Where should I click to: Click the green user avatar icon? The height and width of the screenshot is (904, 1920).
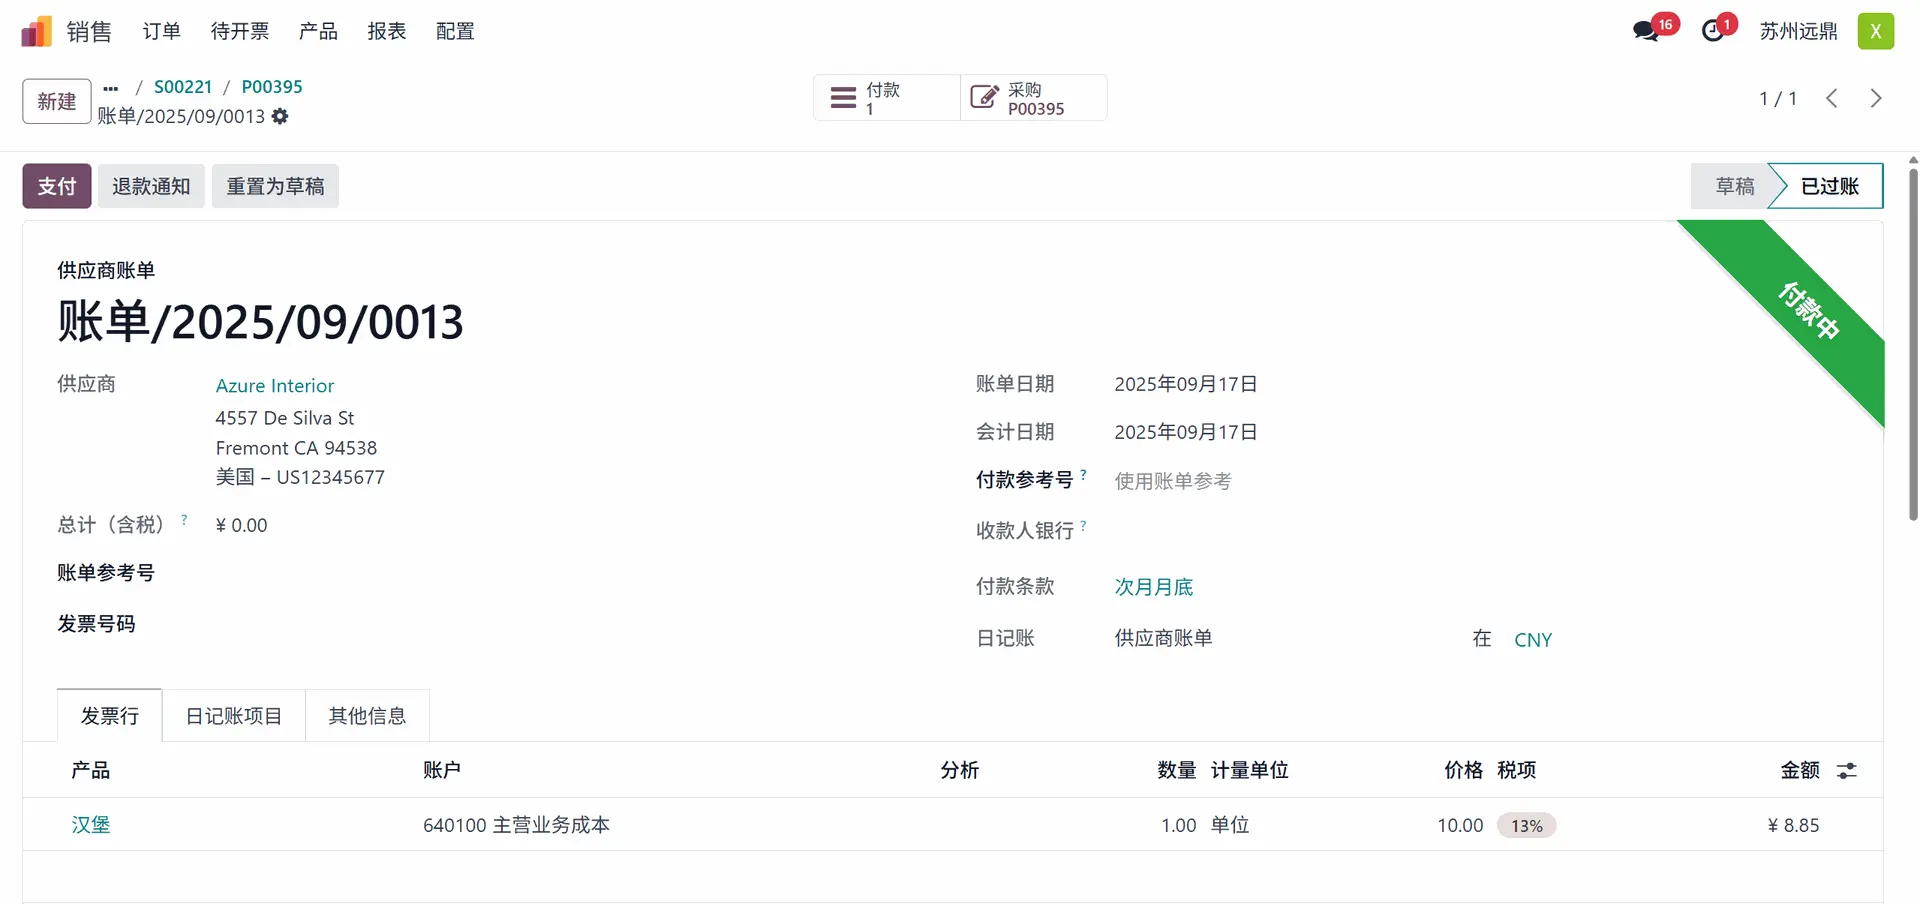[x=1875, y=31]
